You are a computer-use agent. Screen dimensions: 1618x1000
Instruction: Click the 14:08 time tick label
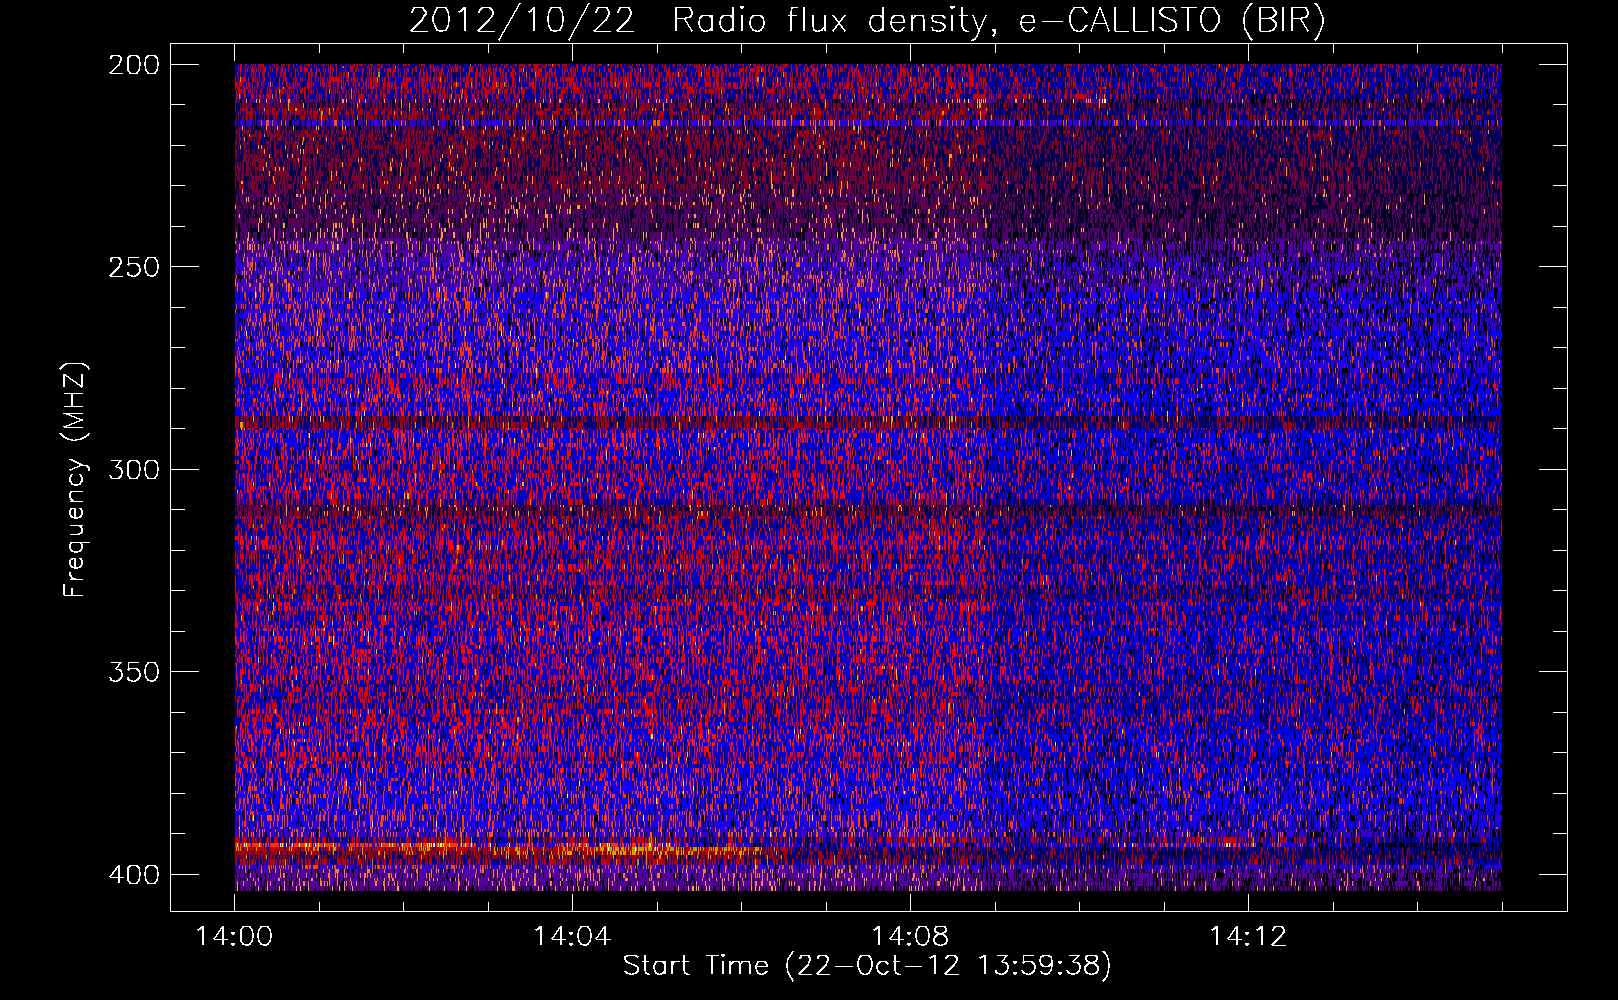(x=910, y=937)
